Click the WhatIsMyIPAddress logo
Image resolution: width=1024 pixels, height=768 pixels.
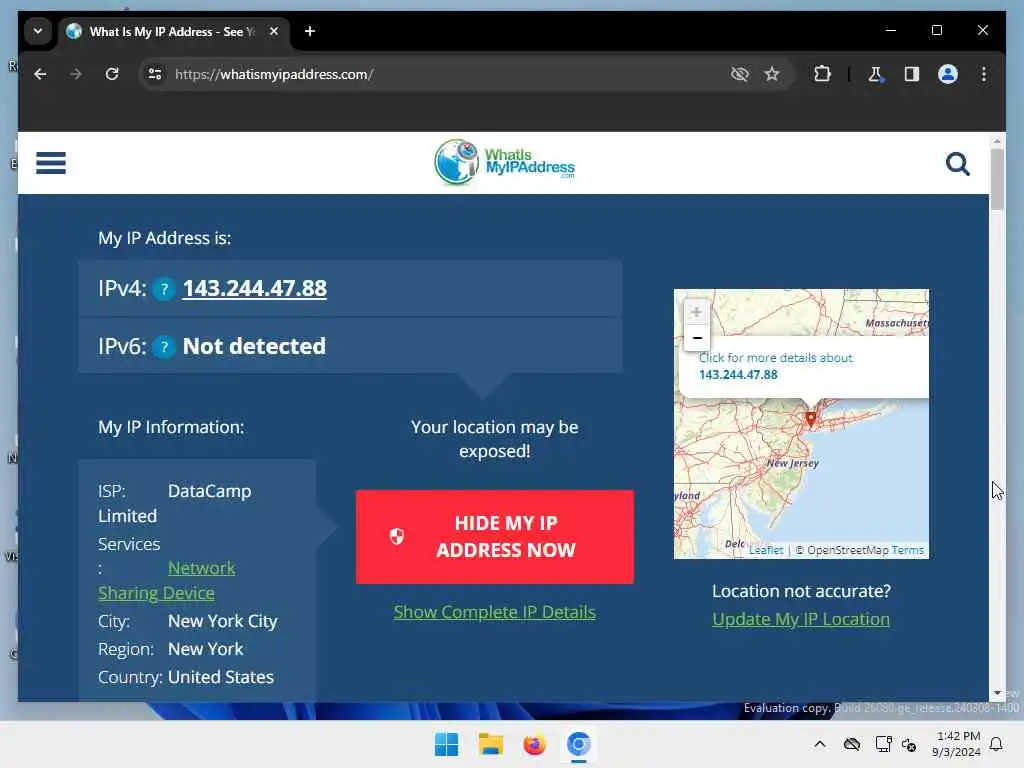[x=504, y=162]
